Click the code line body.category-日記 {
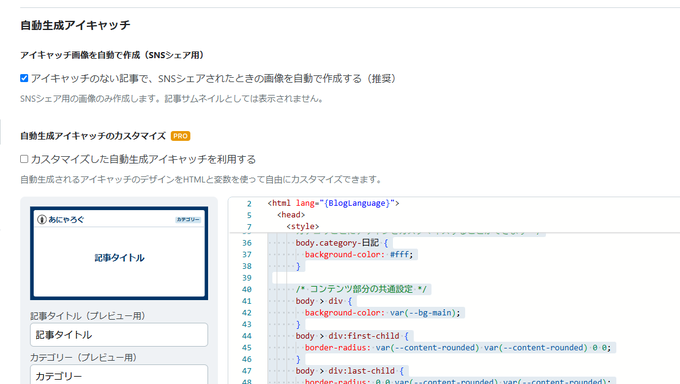This screenshot has height=384, width=680. click(342, 243)
